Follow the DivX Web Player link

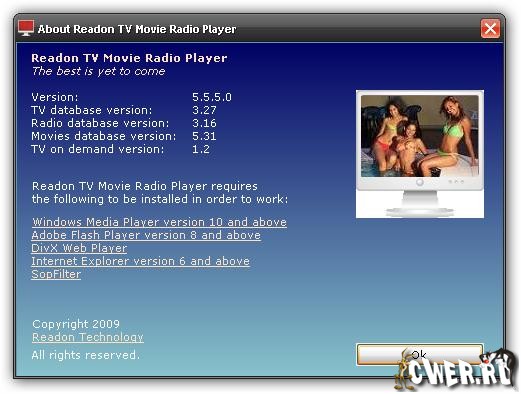(x=79, y=248)
